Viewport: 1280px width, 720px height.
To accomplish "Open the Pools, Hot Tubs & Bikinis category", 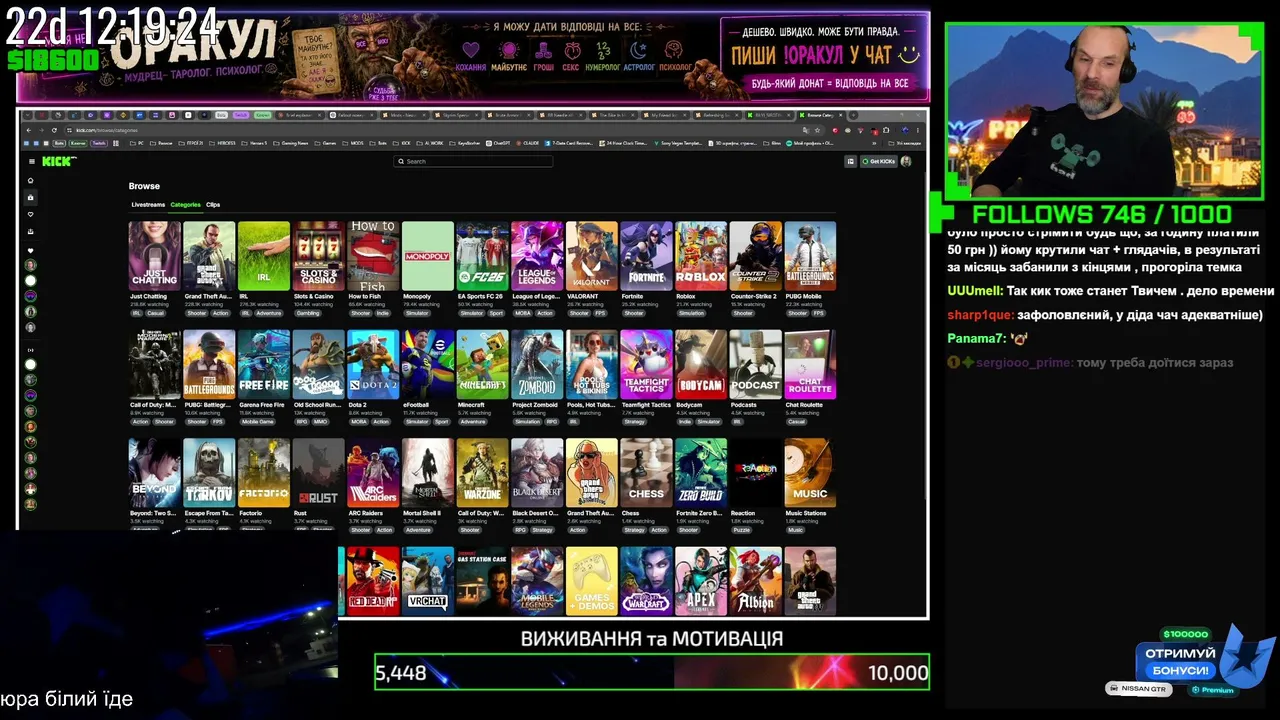I will pyautogui.click(x=591, y=365).
